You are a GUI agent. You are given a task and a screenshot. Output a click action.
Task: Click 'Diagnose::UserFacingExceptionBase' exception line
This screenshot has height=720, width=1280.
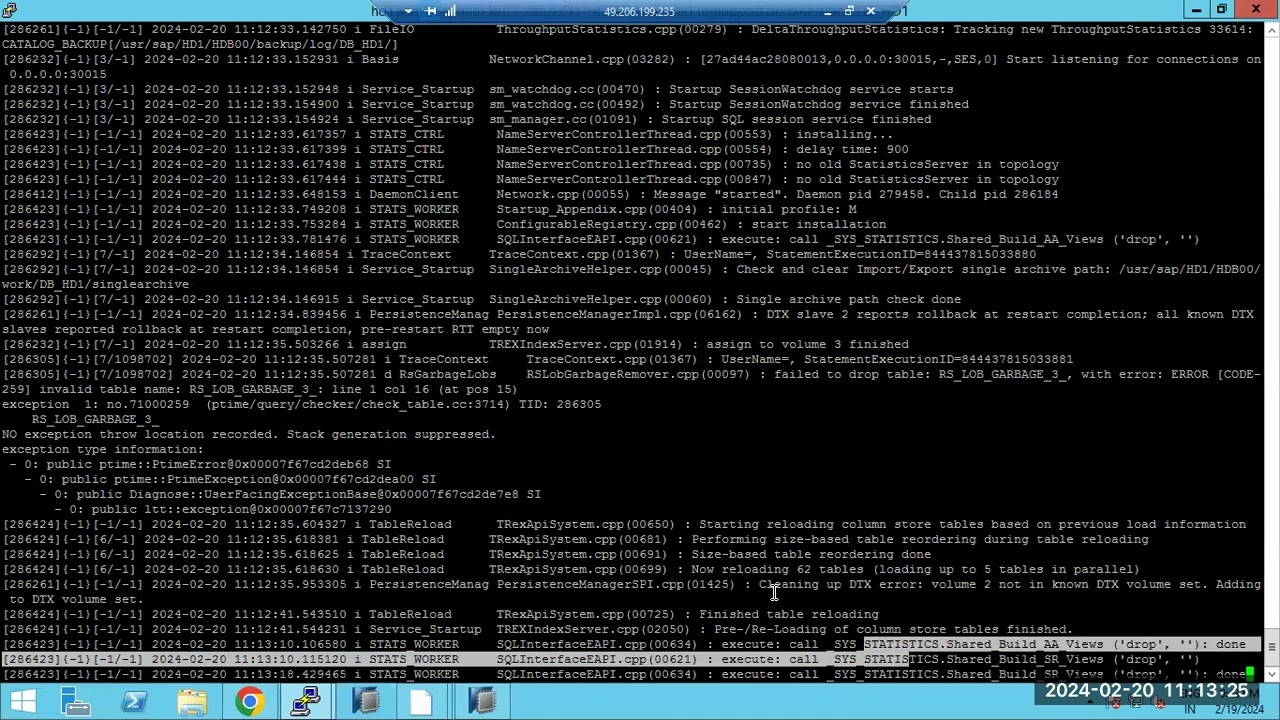(291, 494)
